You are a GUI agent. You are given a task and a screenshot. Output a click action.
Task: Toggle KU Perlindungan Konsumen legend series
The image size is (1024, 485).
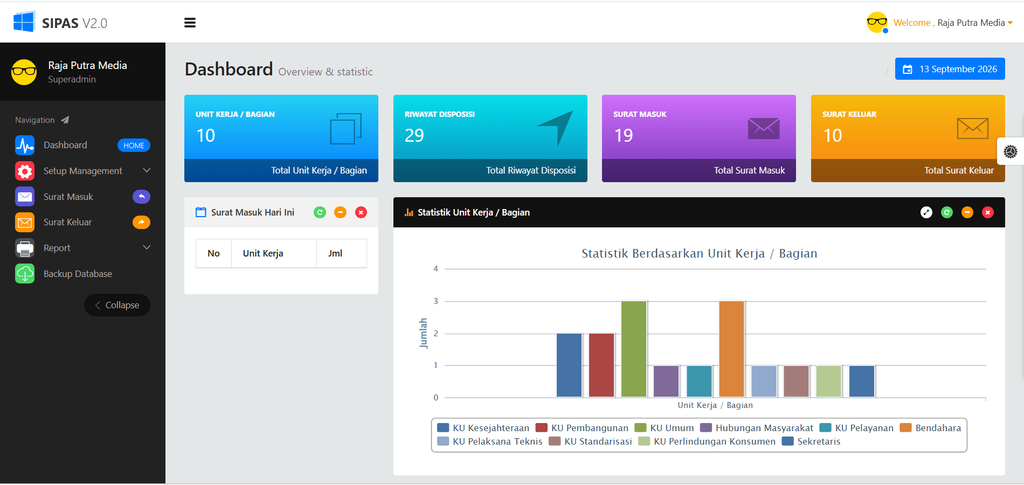pos(707,442)
